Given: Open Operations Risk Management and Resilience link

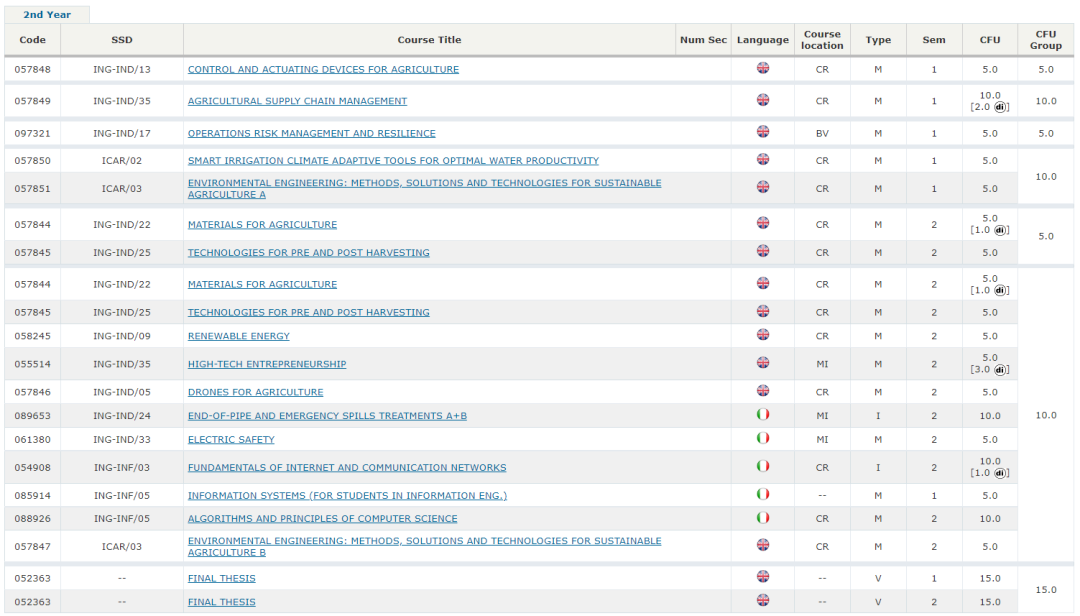Looking at the screenshot, I should coord(311,134).
